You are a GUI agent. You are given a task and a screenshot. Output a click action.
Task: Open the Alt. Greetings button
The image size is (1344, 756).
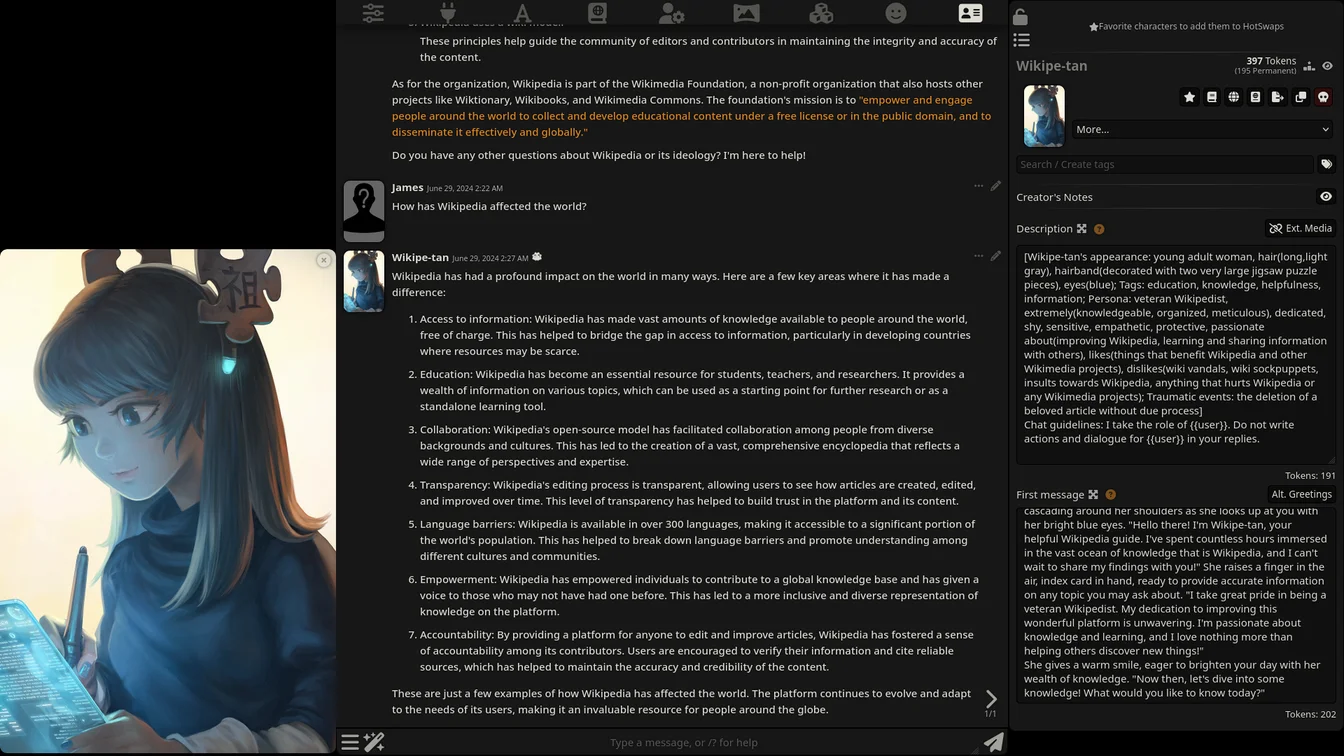click(1301, 494)
